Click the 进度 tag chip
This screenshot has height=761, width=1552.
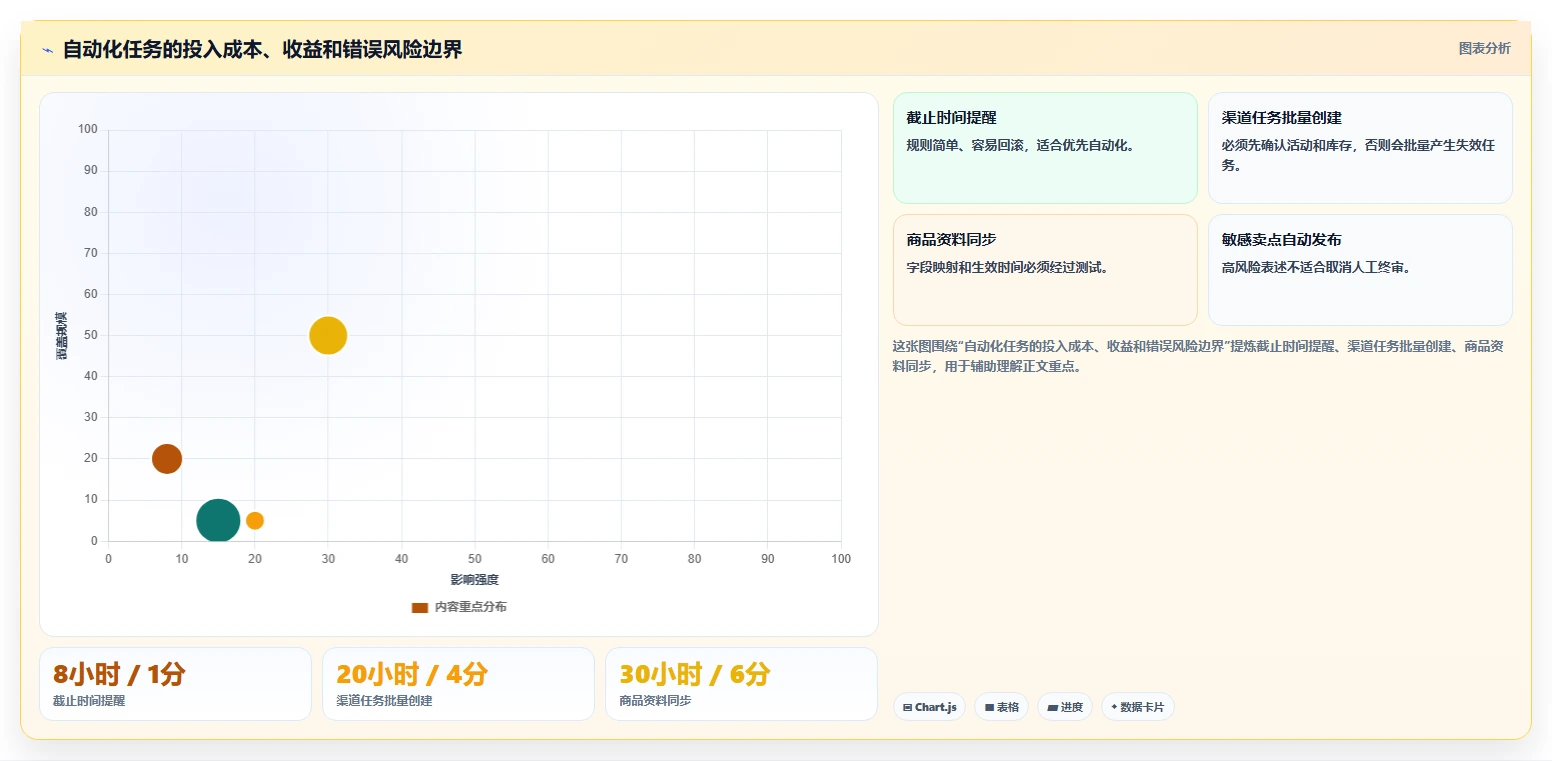coord(1065,707)
